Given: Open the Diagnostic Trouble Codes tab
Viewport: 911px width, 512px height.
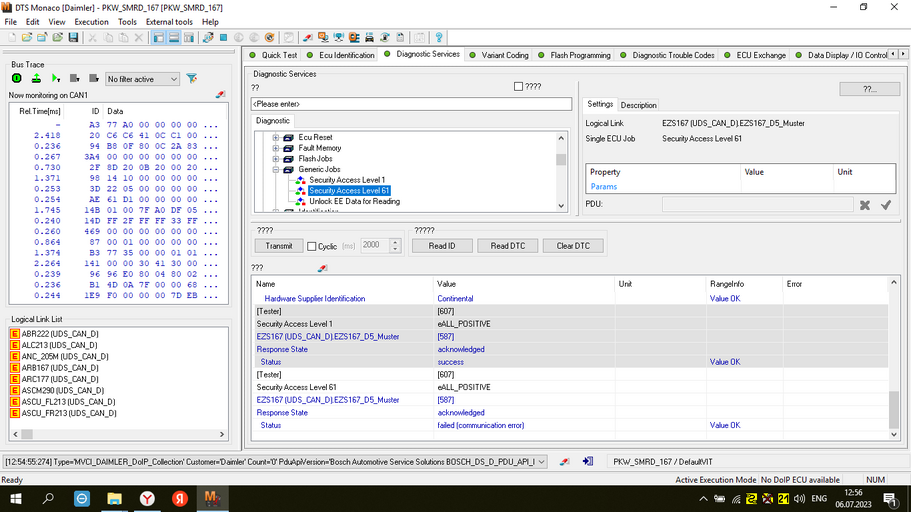Looking at the screenshot, I should point(668,55).
